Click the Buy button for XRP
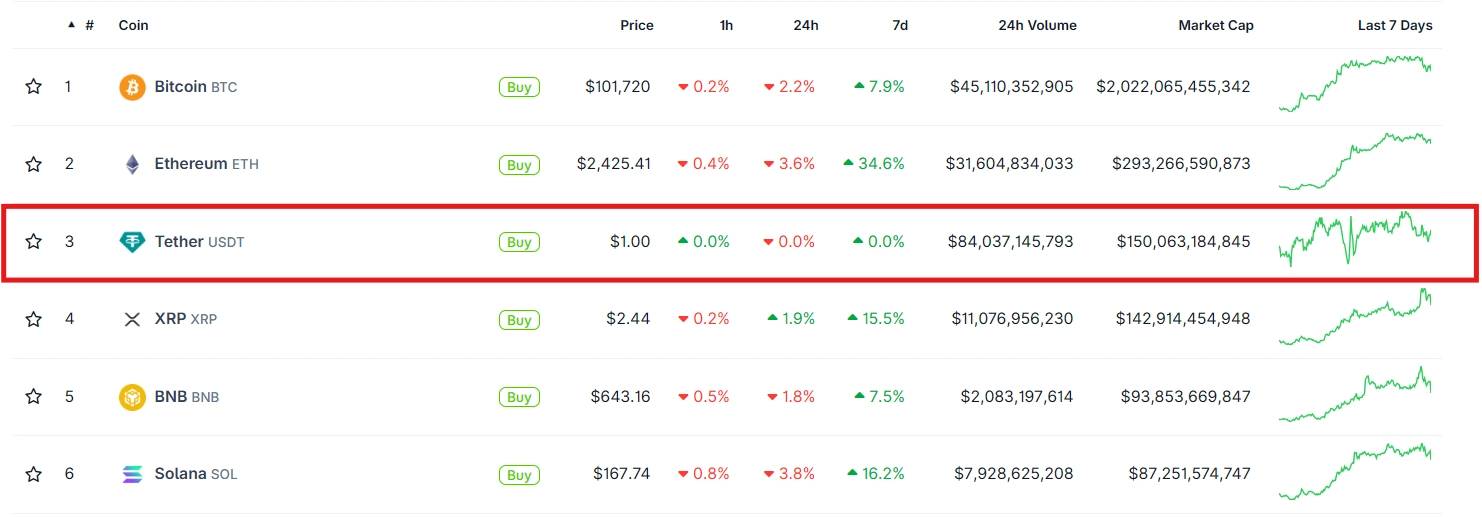This screenshot has height=517, width=1482. click(x=519, y=320)
